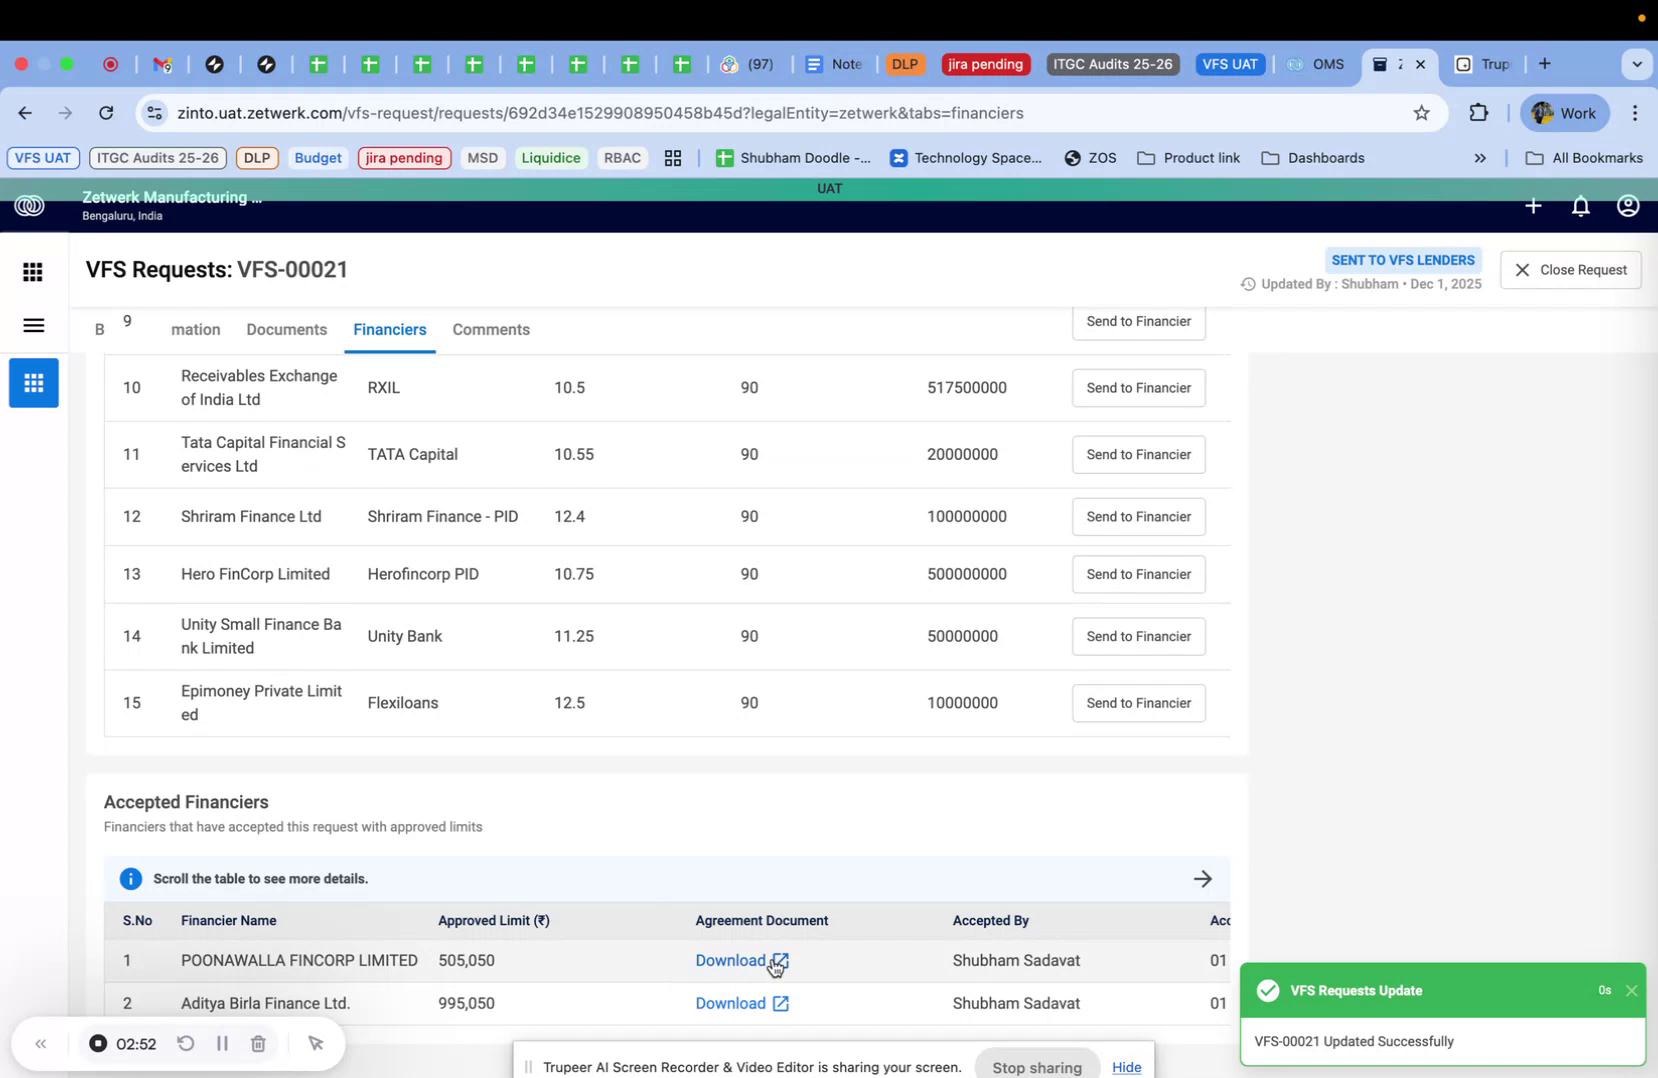Screen dimensions: 1658x1078
Task: Open the external link icon beside first Download
Action: tap(780, 961)
